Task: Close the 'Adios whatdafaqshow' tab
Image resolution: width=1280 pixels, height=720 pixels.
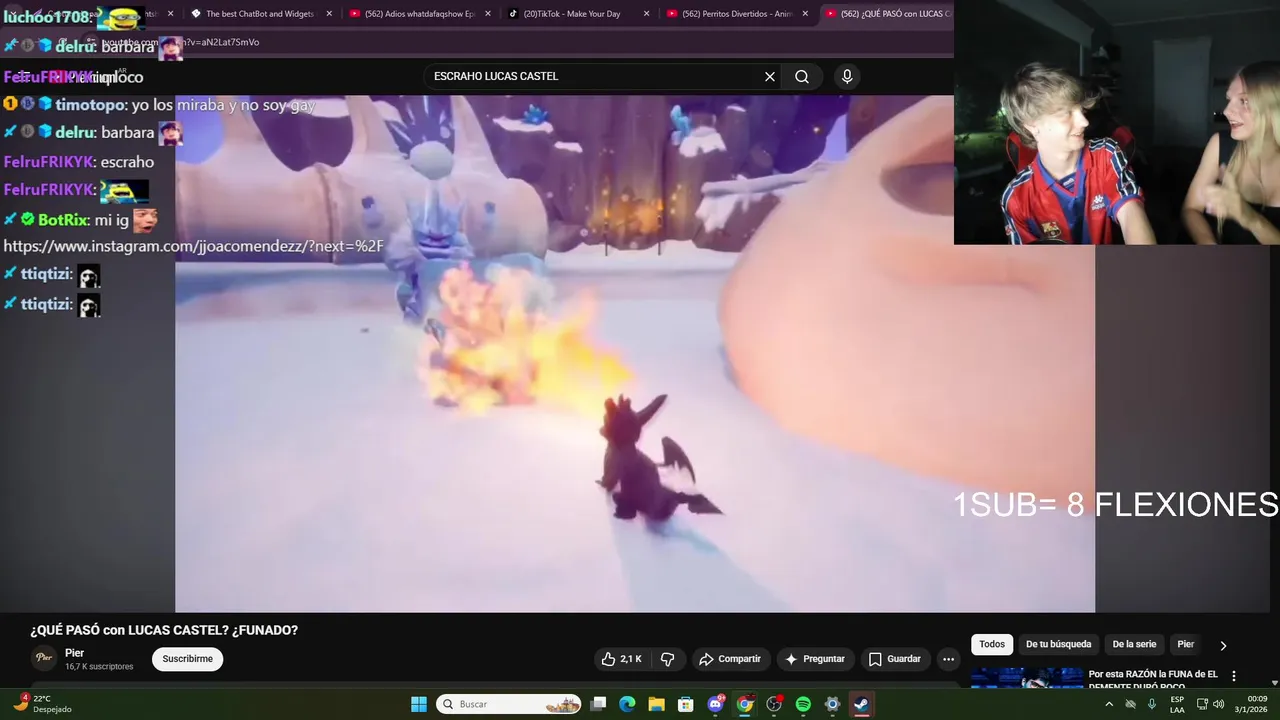Action: 487,14
